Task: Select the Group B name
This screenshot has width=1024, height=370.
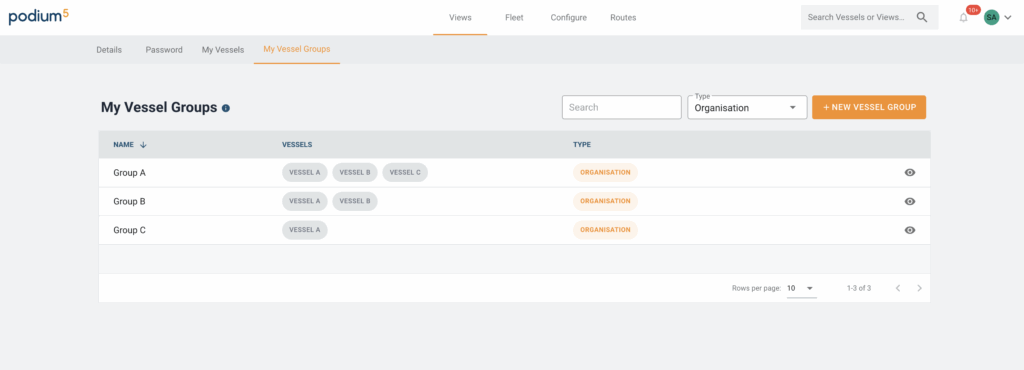Action: [129, 202]
